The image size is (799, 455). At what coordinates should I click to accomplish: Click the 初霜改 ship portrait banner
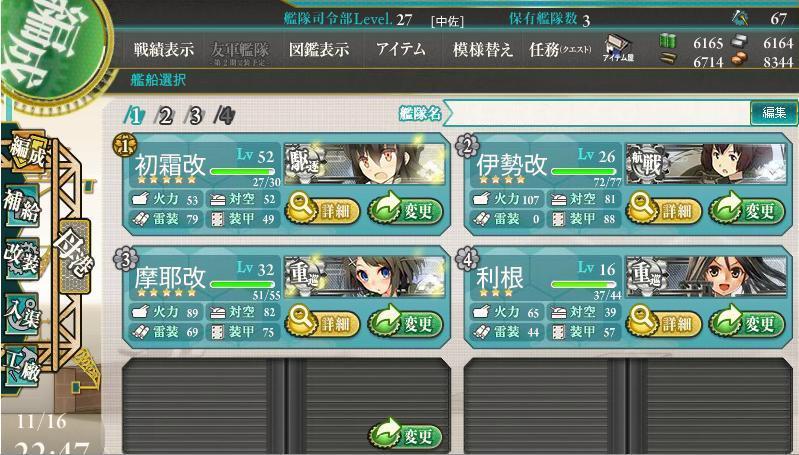364,164
